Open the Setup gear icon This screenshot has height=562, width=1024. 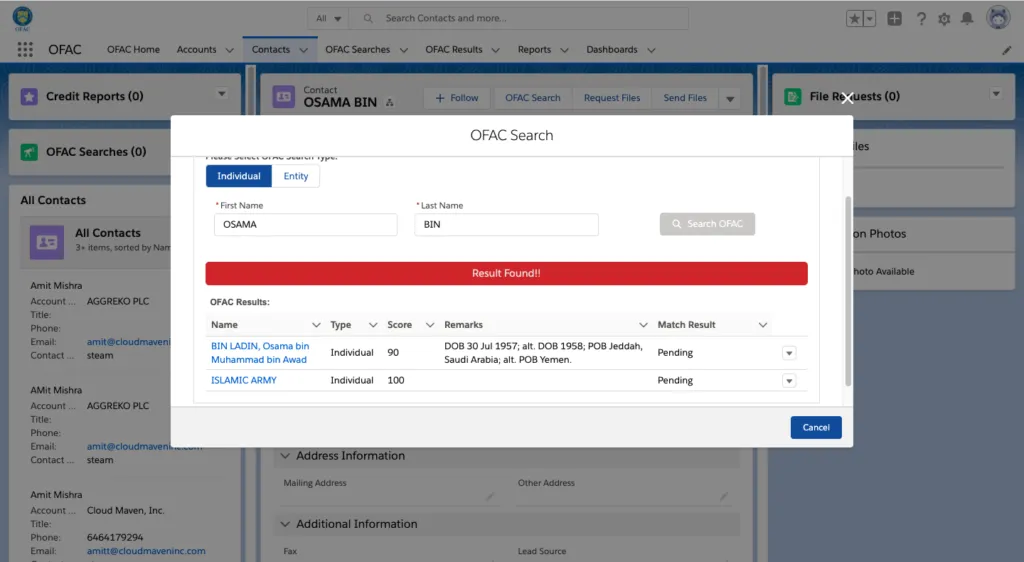(944, 19)
